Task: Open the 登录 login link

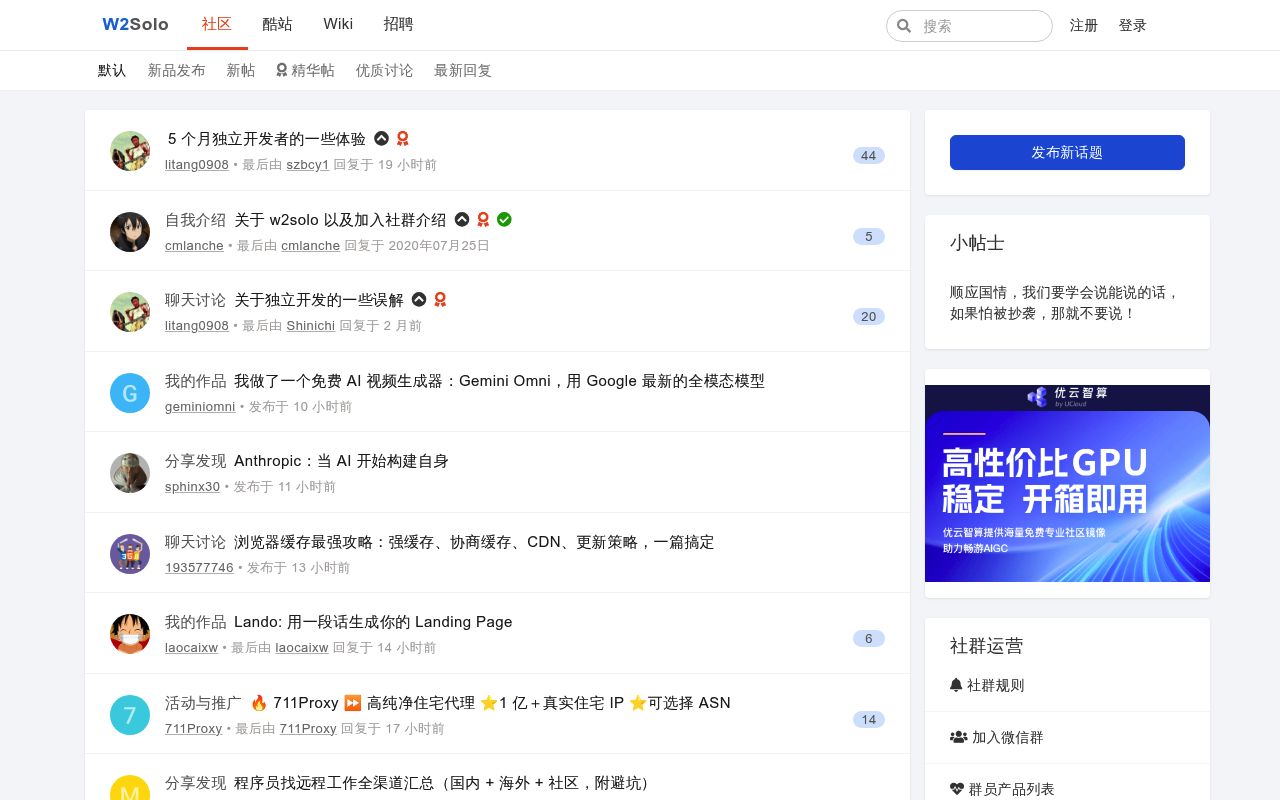Action: [1133, 25]
